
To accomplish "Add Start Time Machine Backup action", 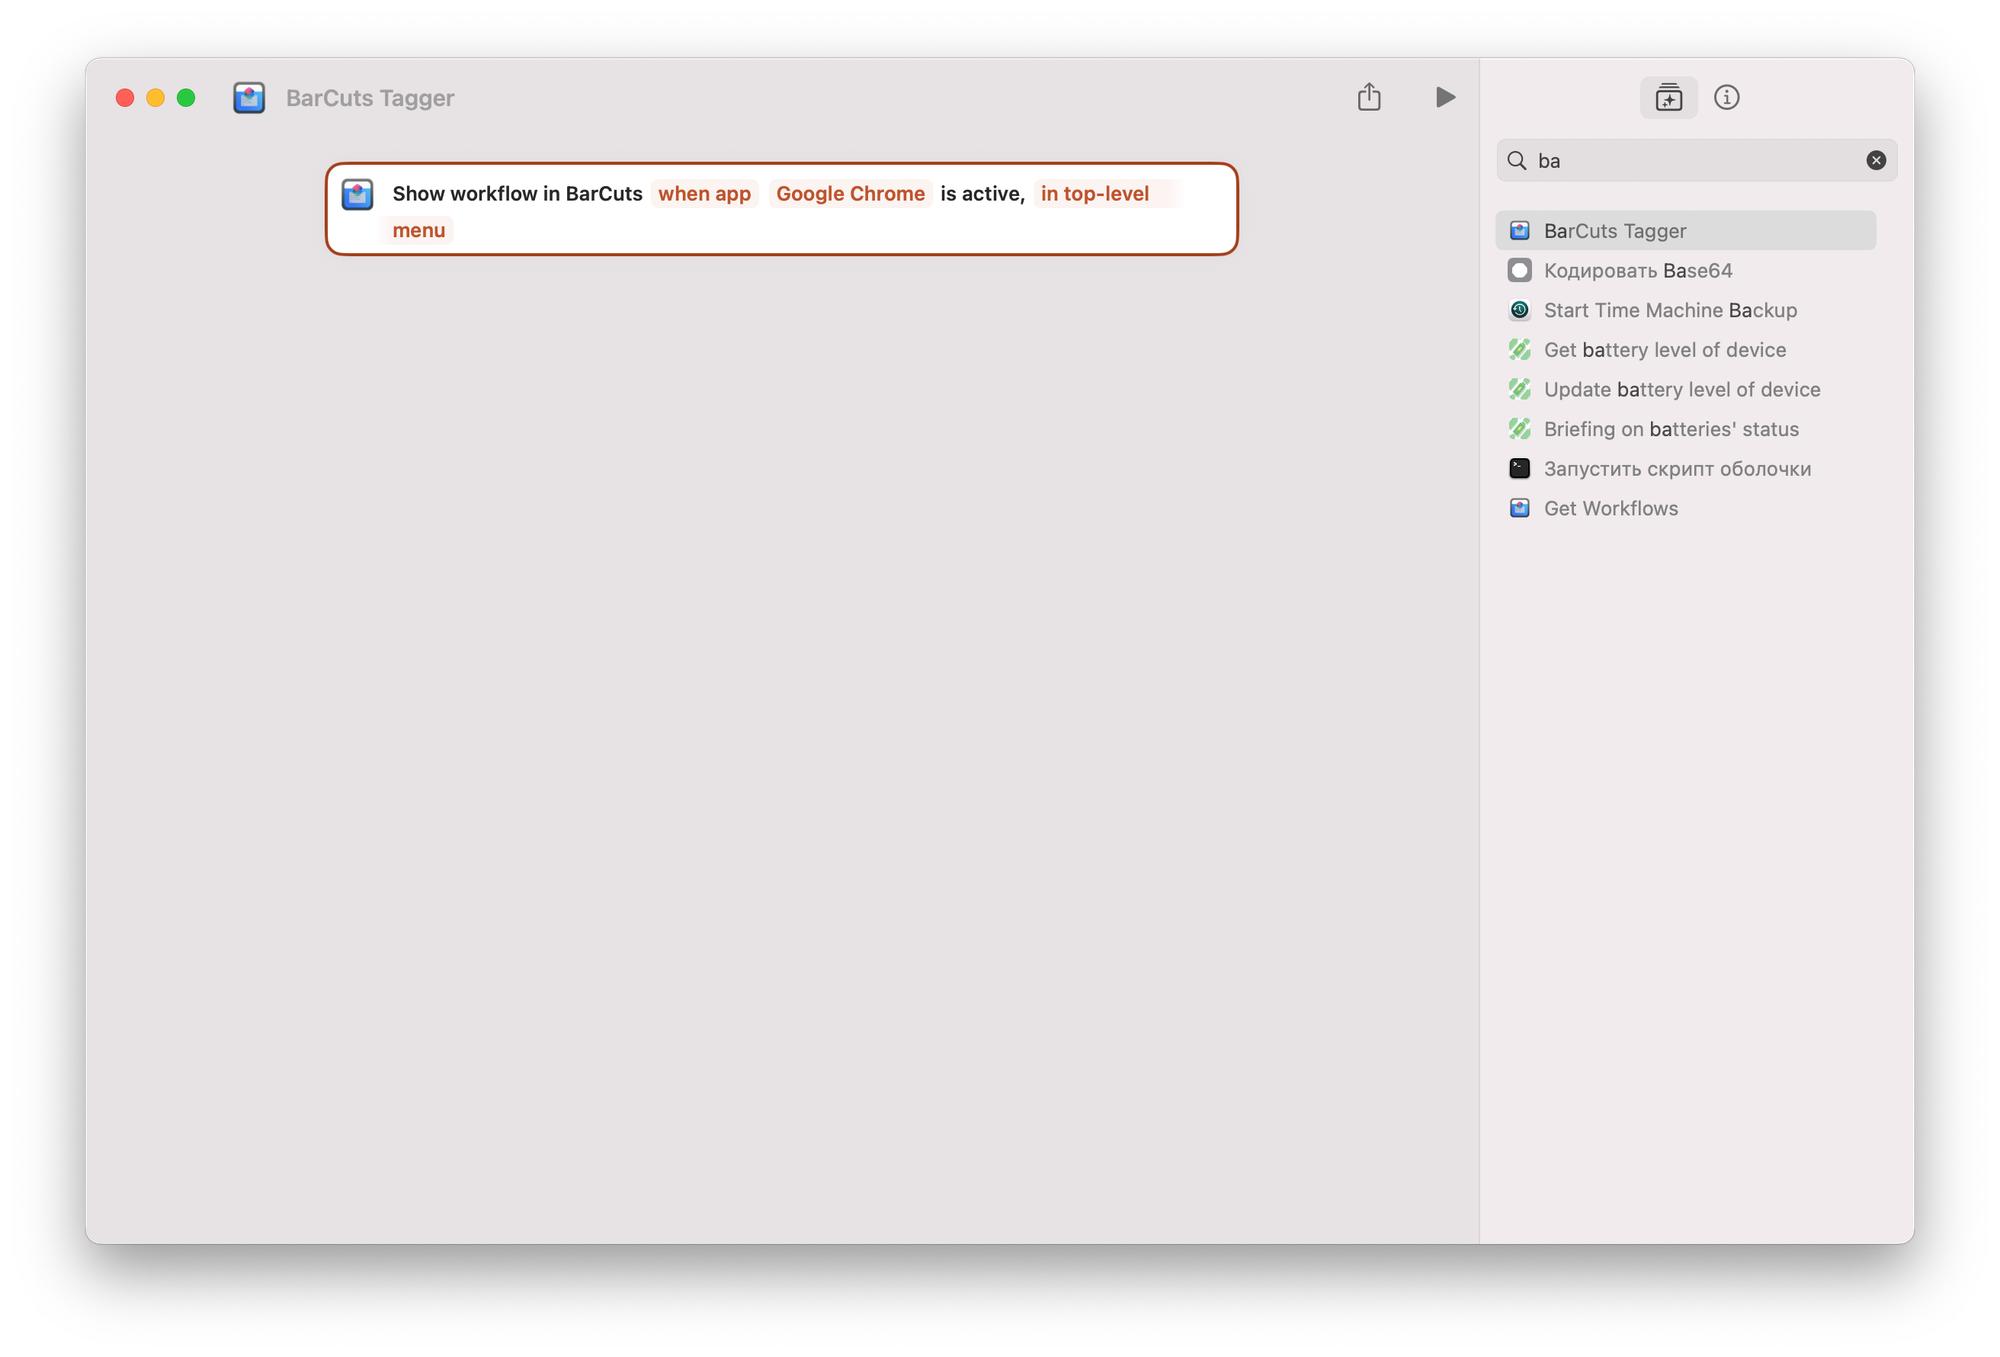I will tap(1669, 310).
